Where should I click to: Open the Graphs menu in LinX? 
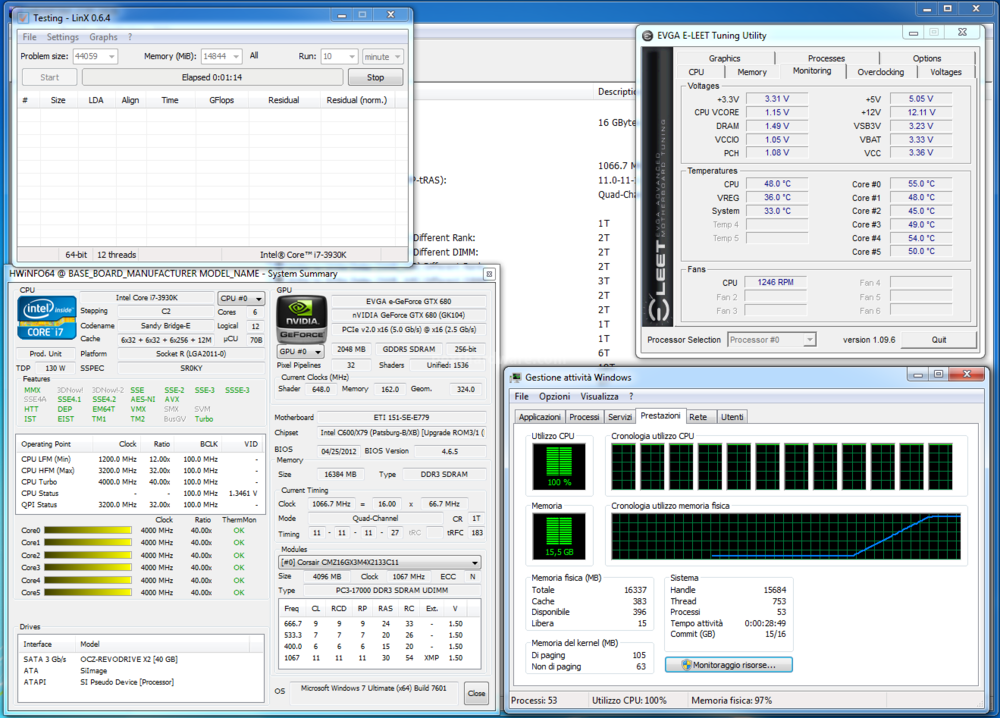pyautogui.click(x=103, y=37)
